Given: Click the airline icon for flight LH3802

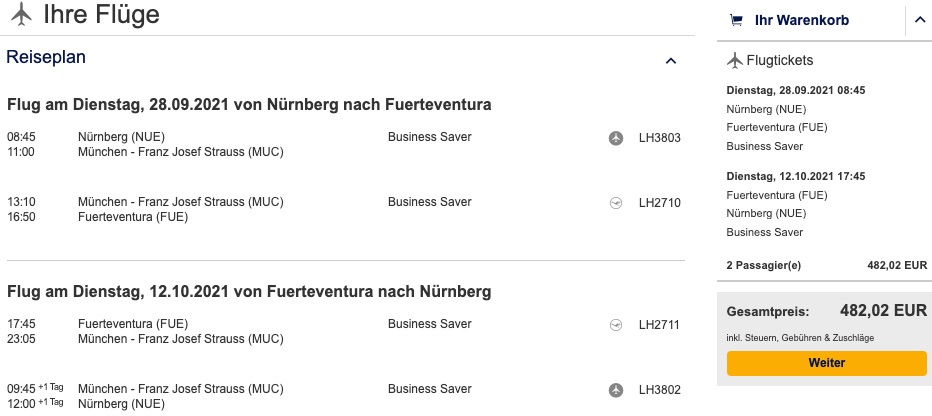Looking at the screenshot, I should pyautogui.click(x=616, y=390).
